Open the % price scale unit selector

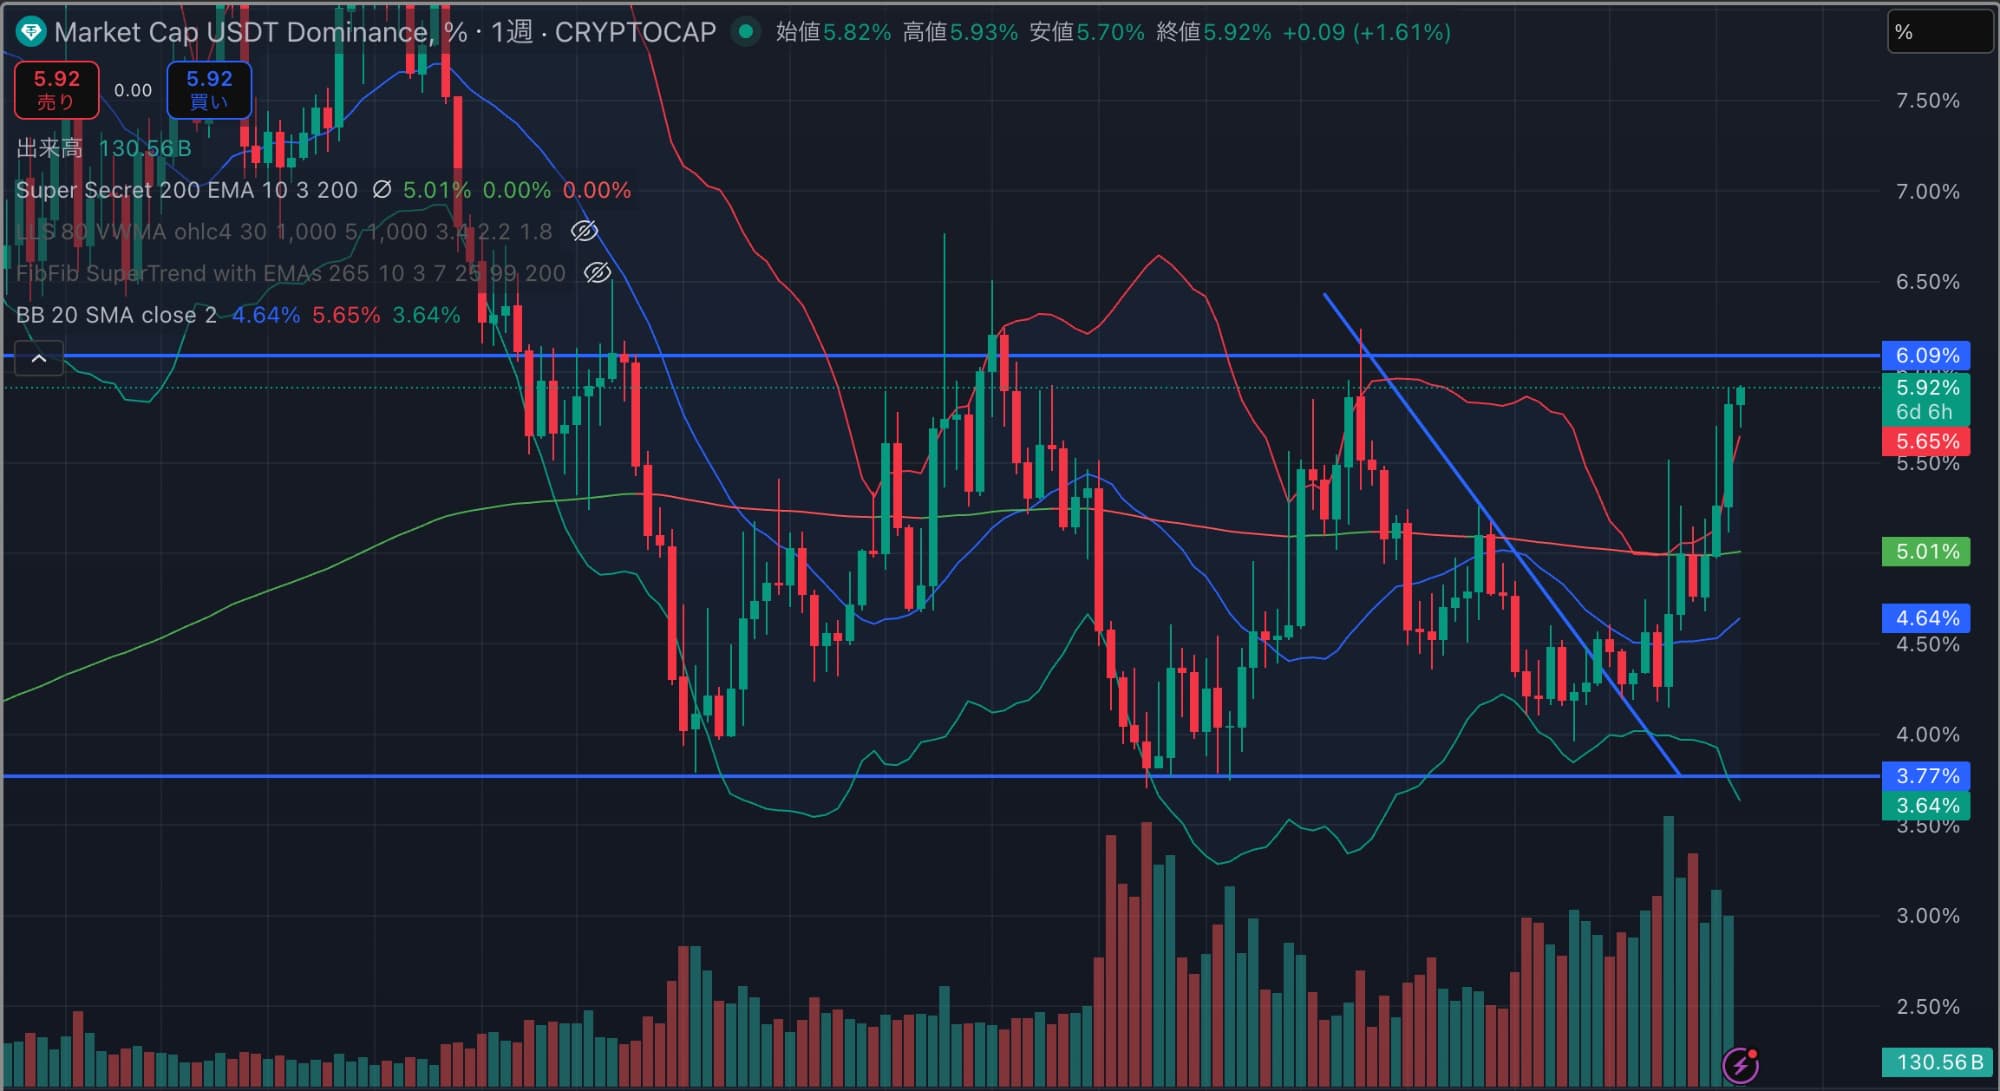[1938, 32]
